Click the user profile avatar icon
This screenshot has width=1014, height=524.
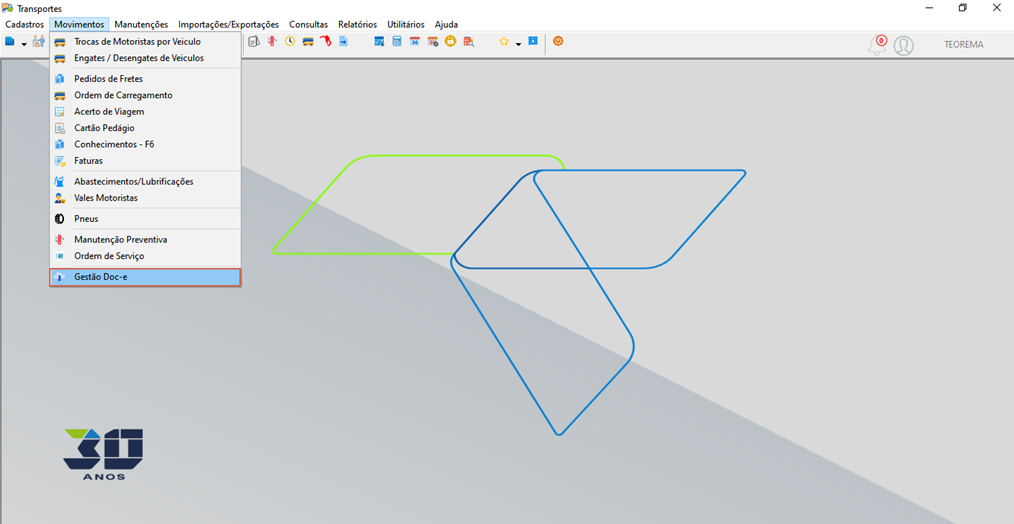tap(903, 45)
